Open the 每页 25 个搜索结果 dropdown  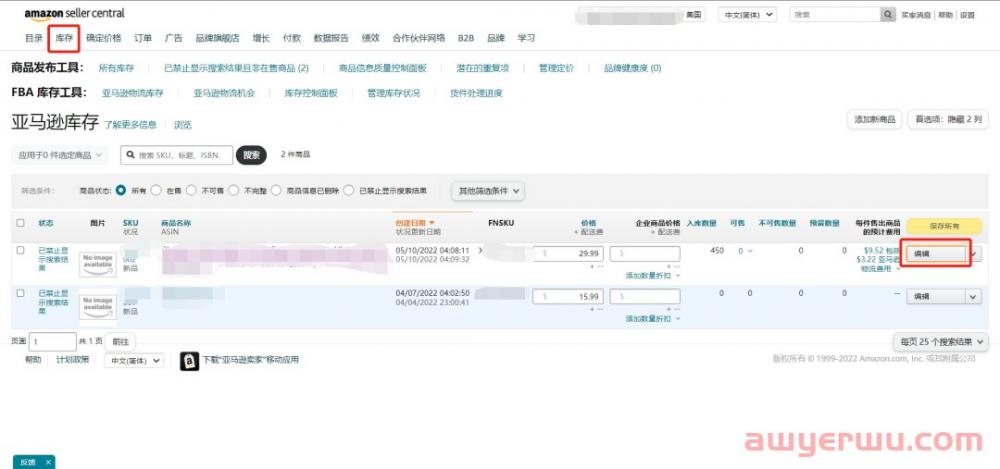[940, 342]
